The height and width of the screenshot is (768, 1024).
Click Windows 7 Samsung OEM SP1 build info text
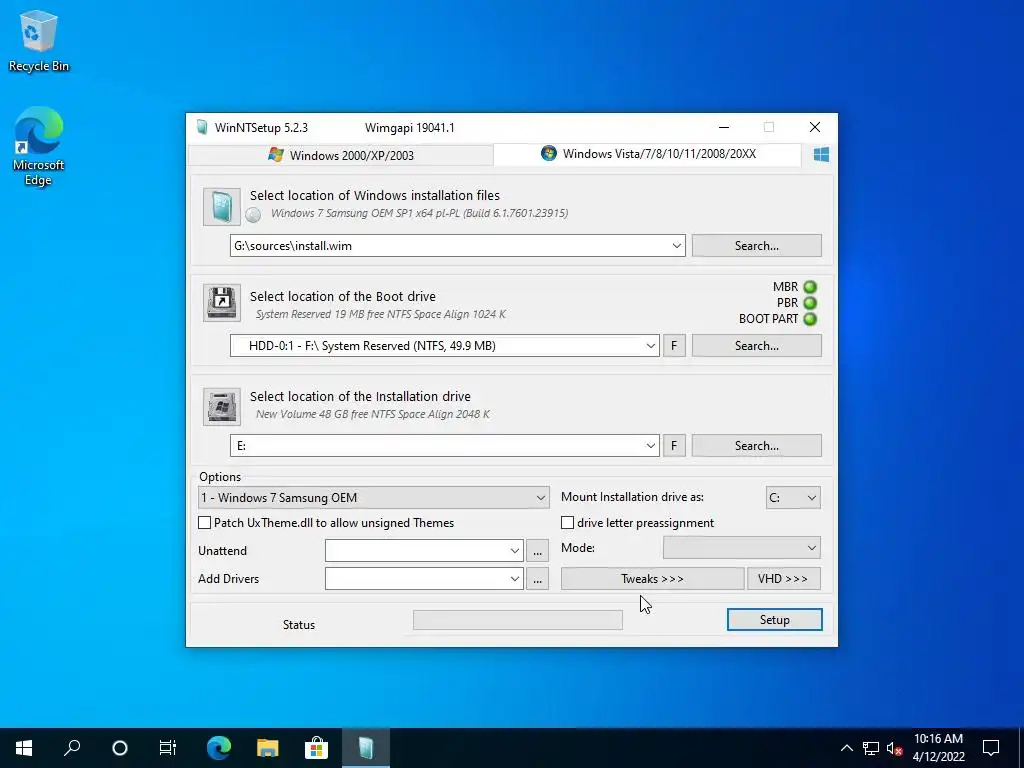(419, 213)
